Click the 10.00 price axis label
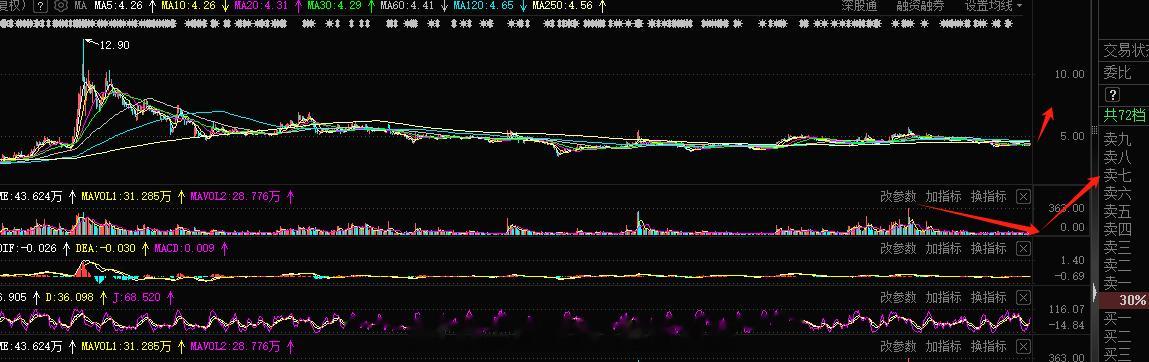This screenshot has height=362, width=1149. click(x=1069, y=74)
